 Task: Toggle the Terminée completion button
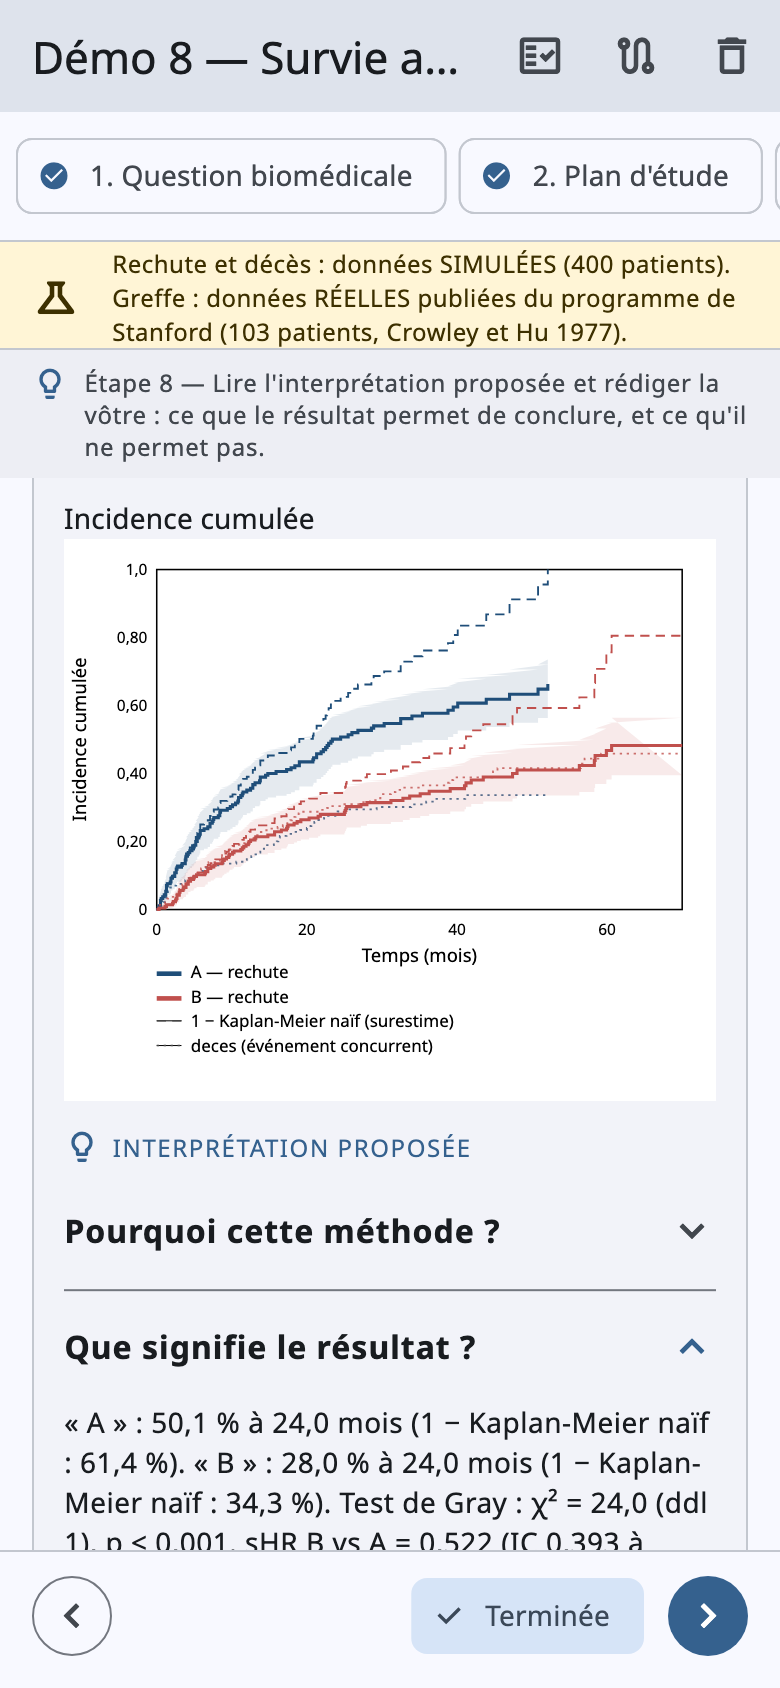pyautogui.click(x=527, y=1616)
